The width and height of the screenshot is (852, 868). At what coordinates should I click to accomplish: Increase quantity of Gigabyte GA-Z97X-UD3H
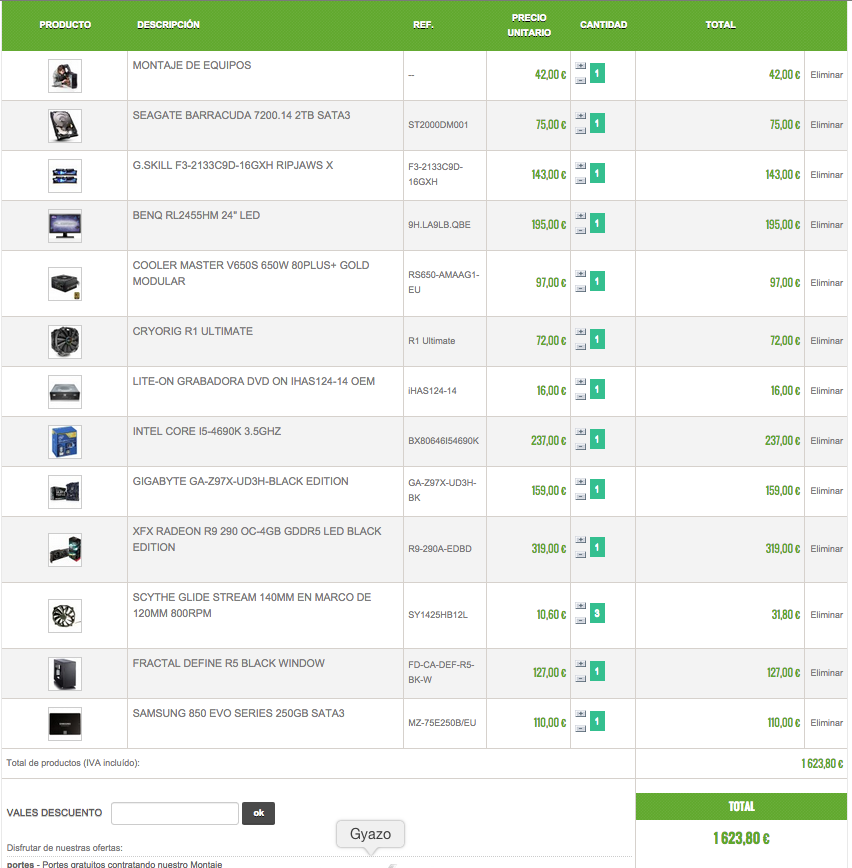tap(580, 482)
